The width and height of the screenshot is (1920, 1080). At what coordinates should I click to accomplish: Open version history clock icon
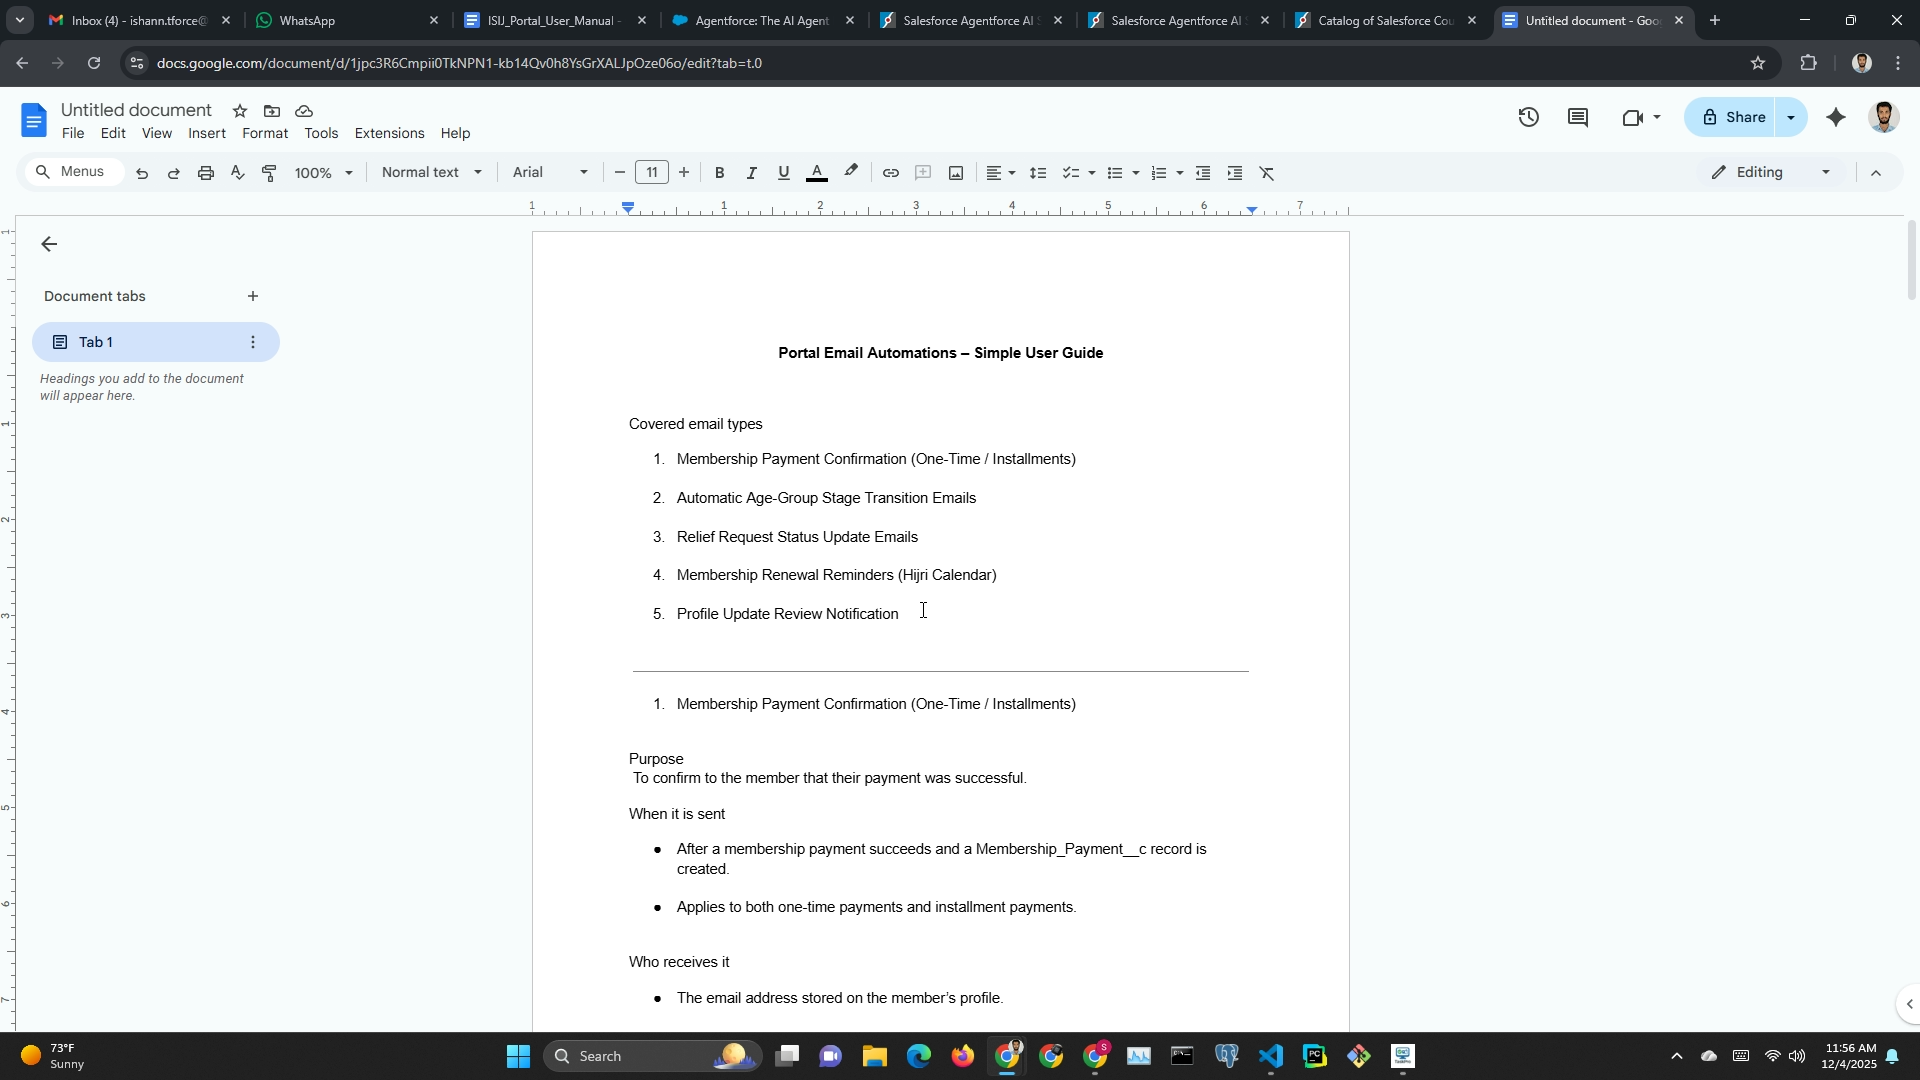point(1528,118)
